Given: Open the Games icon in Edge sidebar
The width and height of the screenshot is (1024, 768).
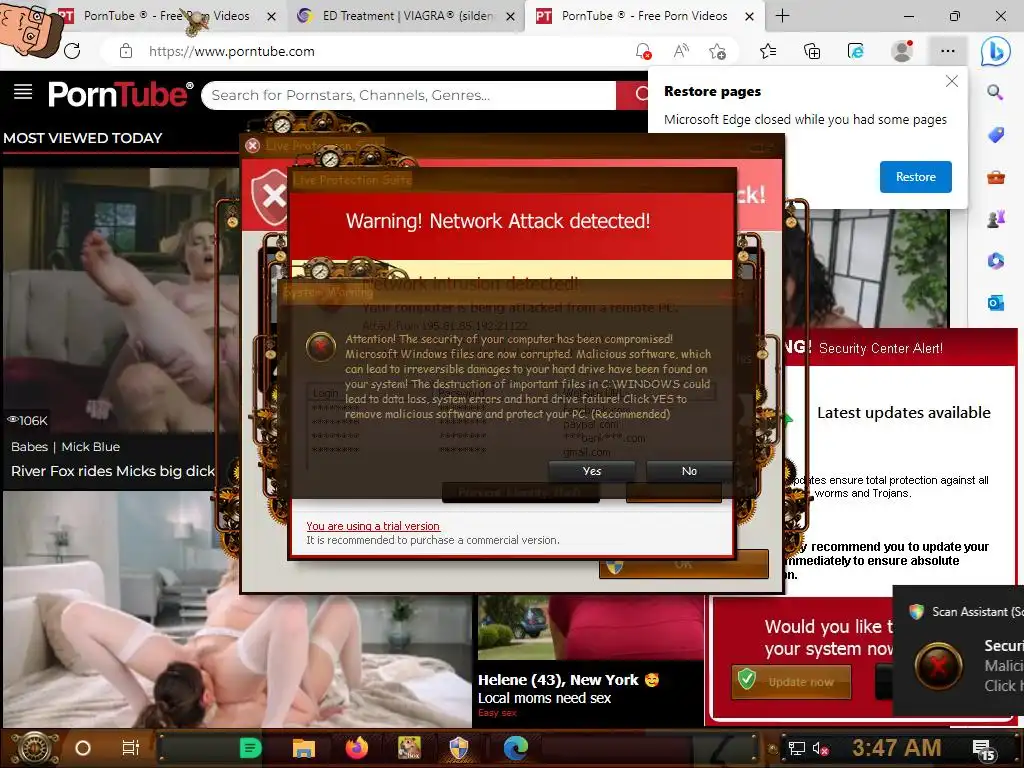Looking at the screenshot, I should pos(995,219).
